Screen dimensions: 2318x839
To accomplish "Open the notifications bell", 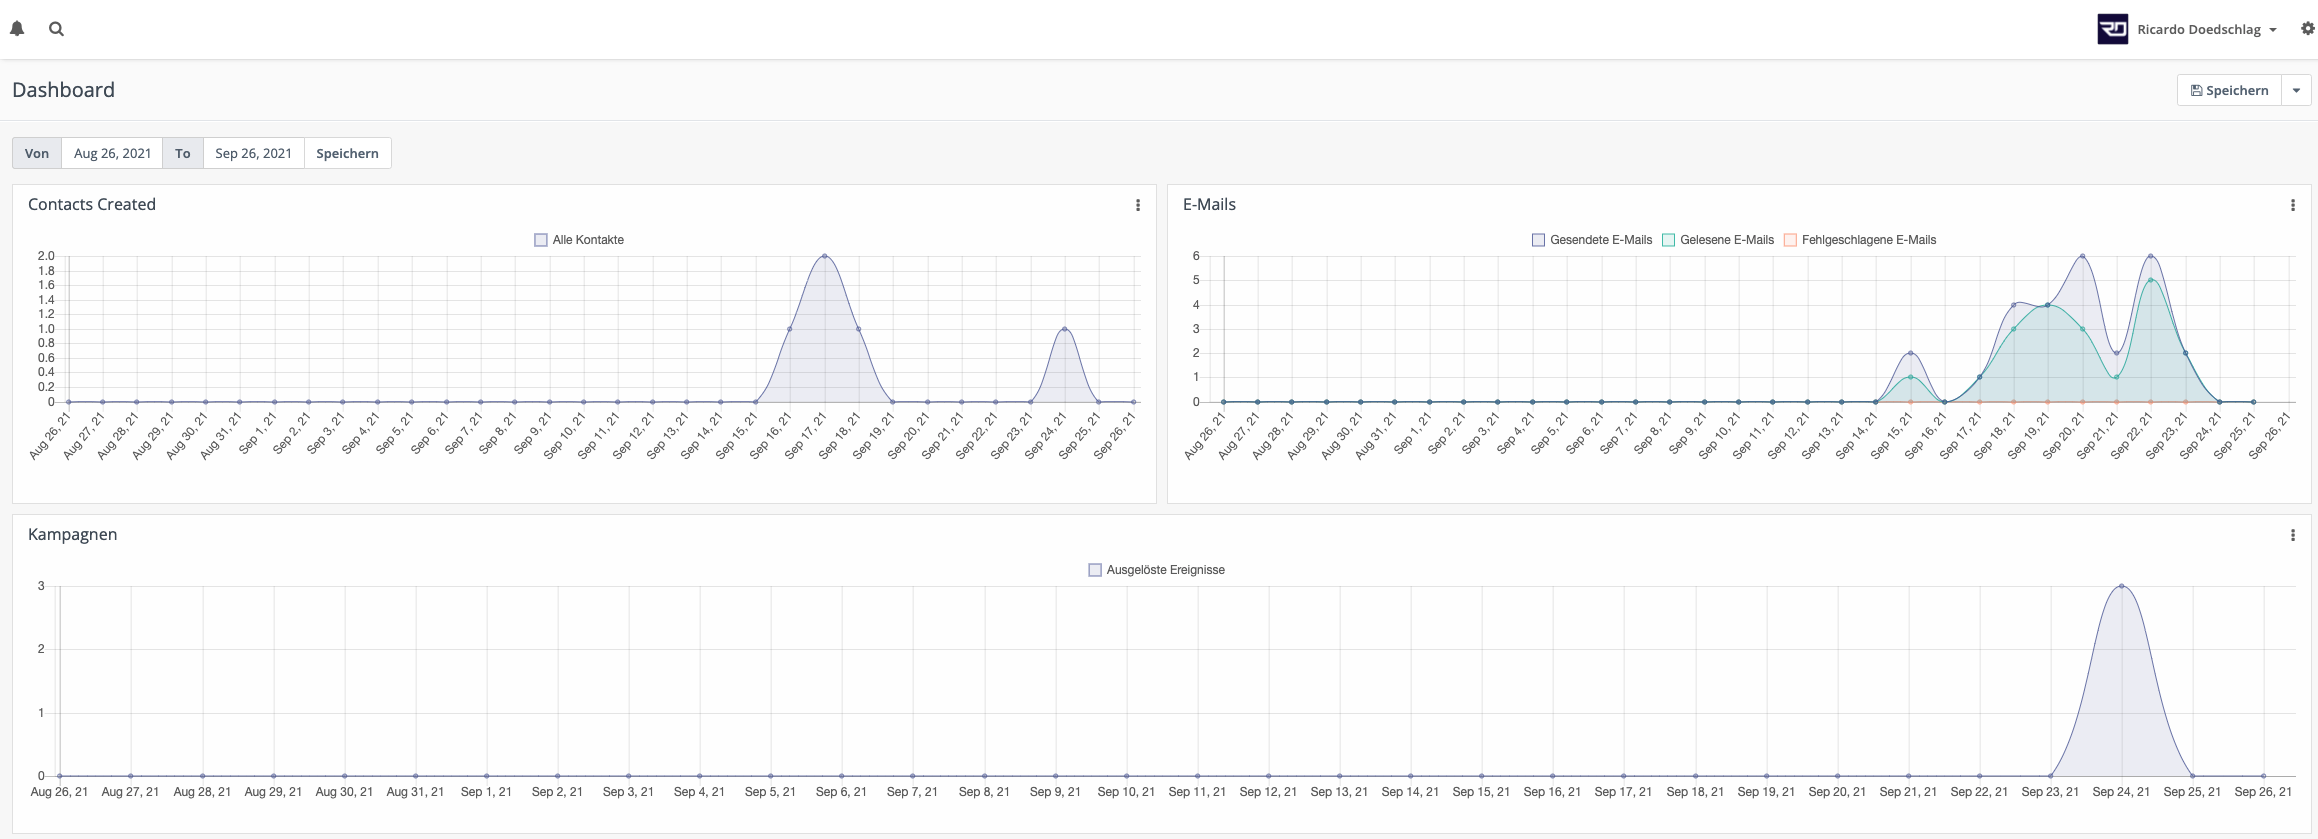I will [x=17, y=29].
